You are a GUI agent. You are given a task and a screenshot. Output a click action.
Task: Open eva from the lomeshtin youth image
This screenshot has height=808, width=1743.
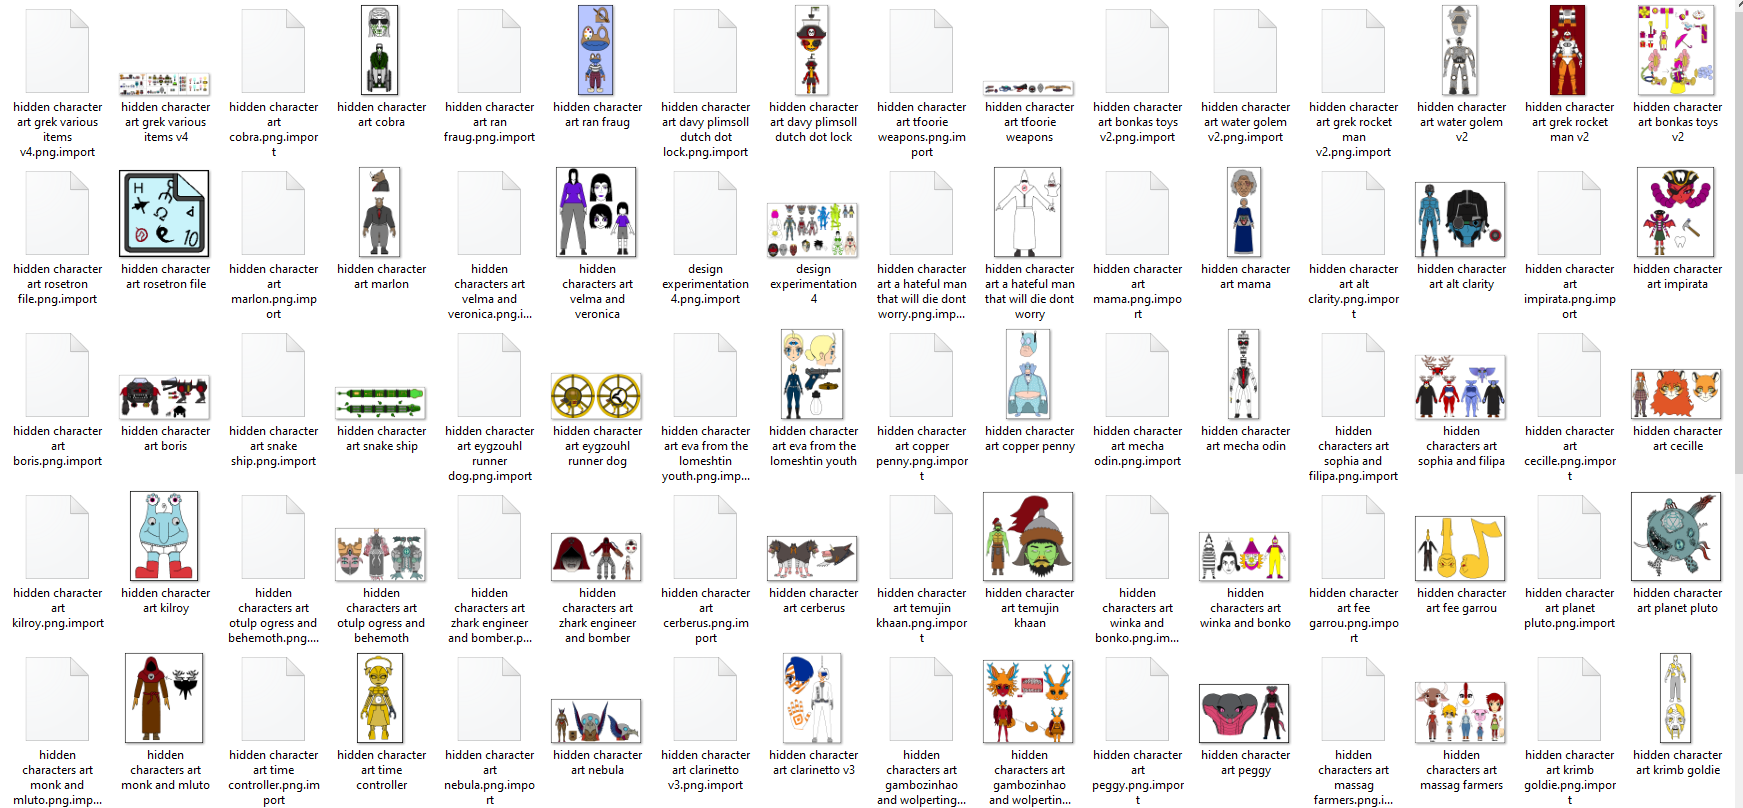[x=812, y=374]
